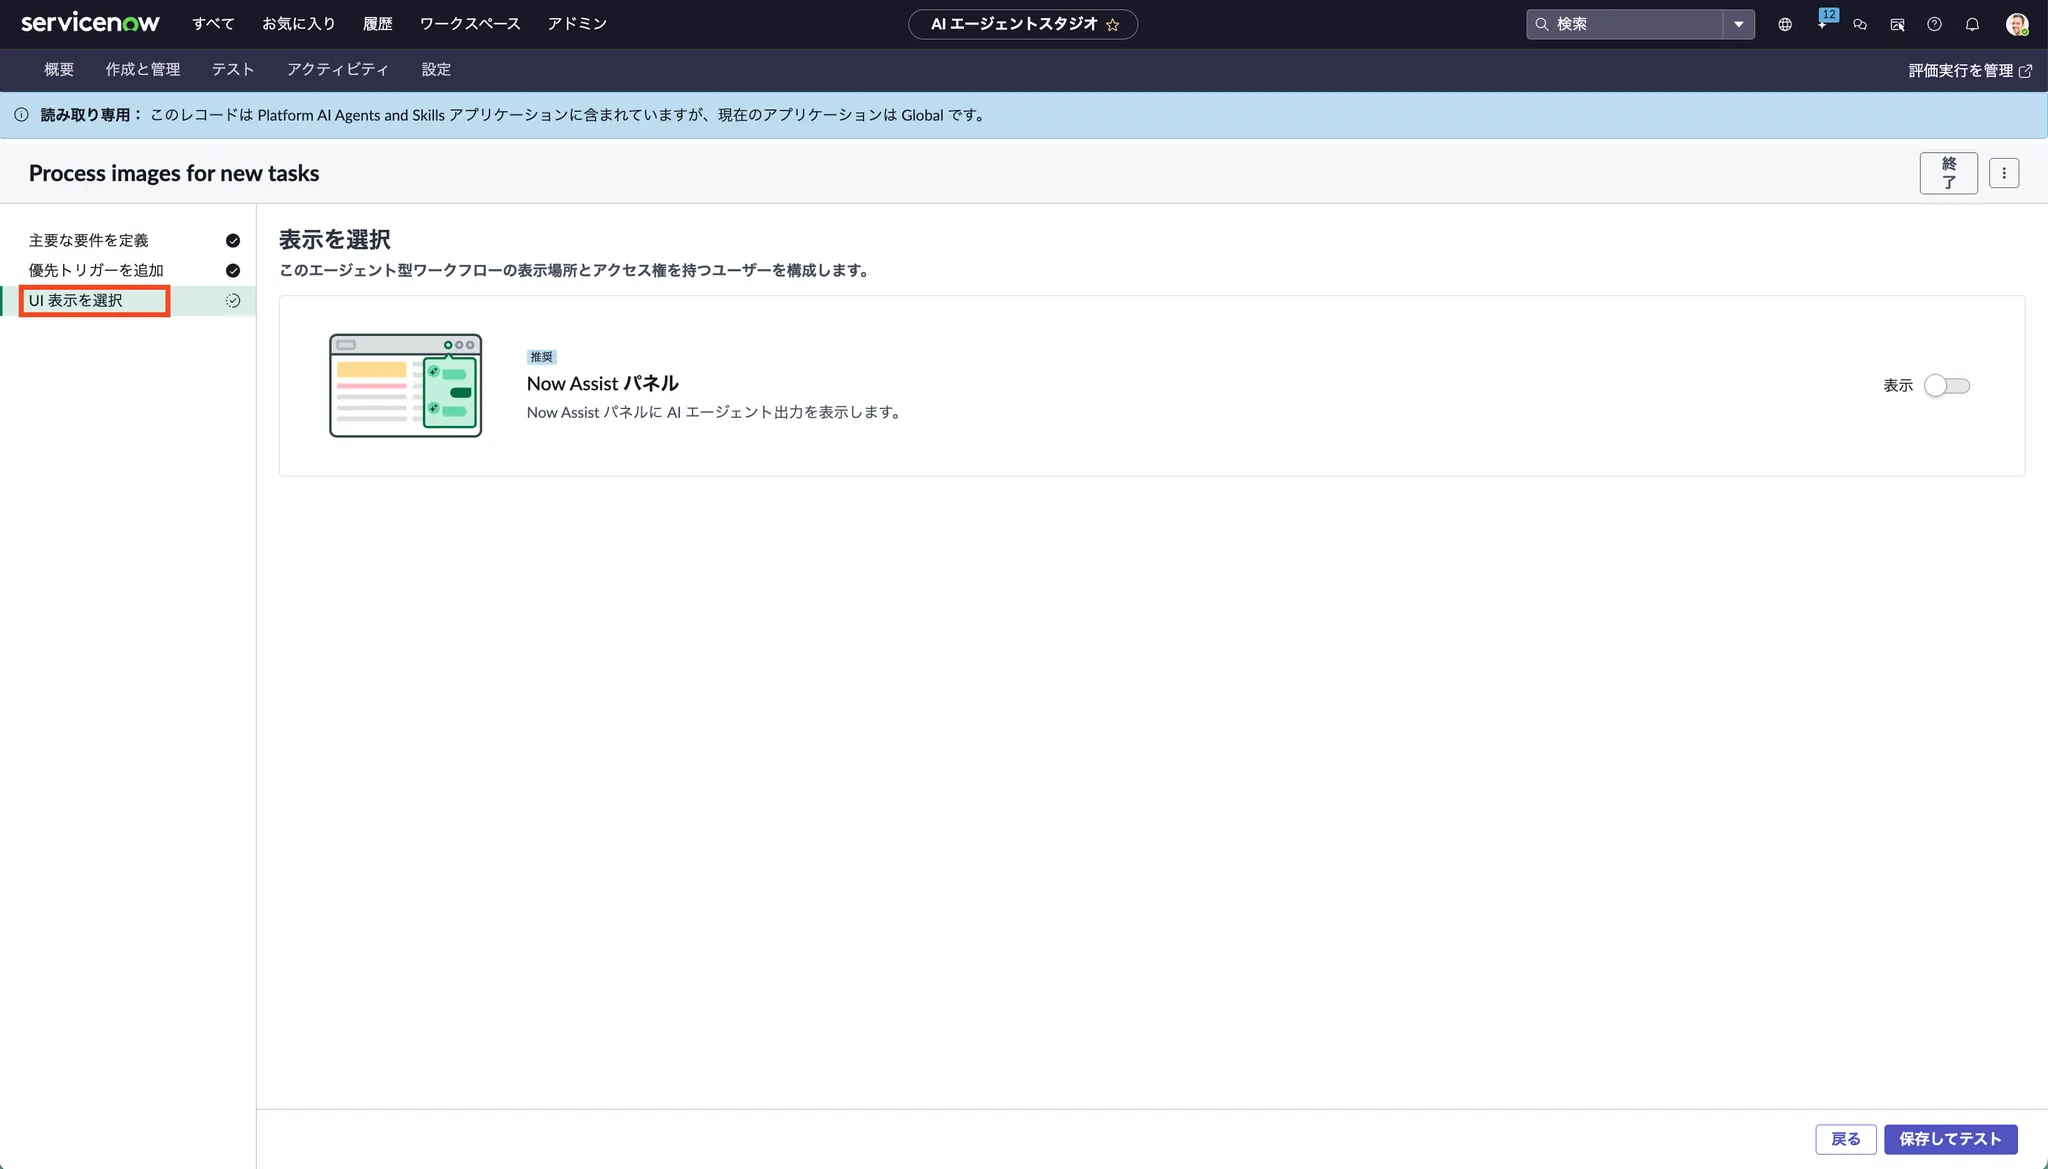Image resolution: width=2048 pixels, height=1169 pixels.
Task: Open the ワークスペース menu
Action: [x=469, y=24]
